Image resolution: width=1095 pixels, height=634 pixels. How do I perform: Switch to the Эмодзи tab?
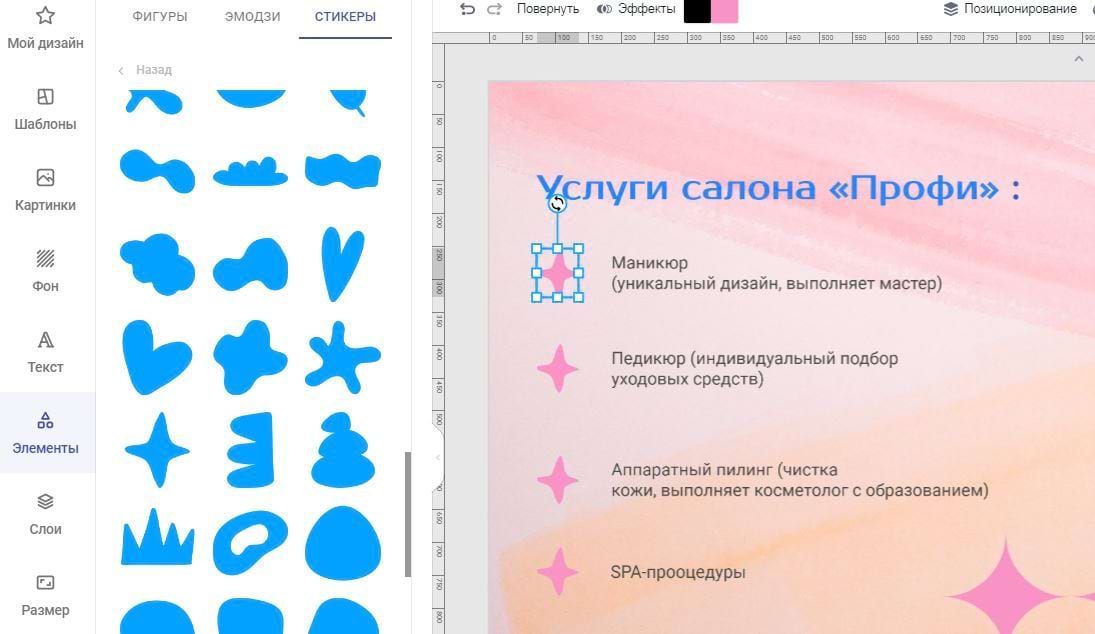click(x=252, y=17)
